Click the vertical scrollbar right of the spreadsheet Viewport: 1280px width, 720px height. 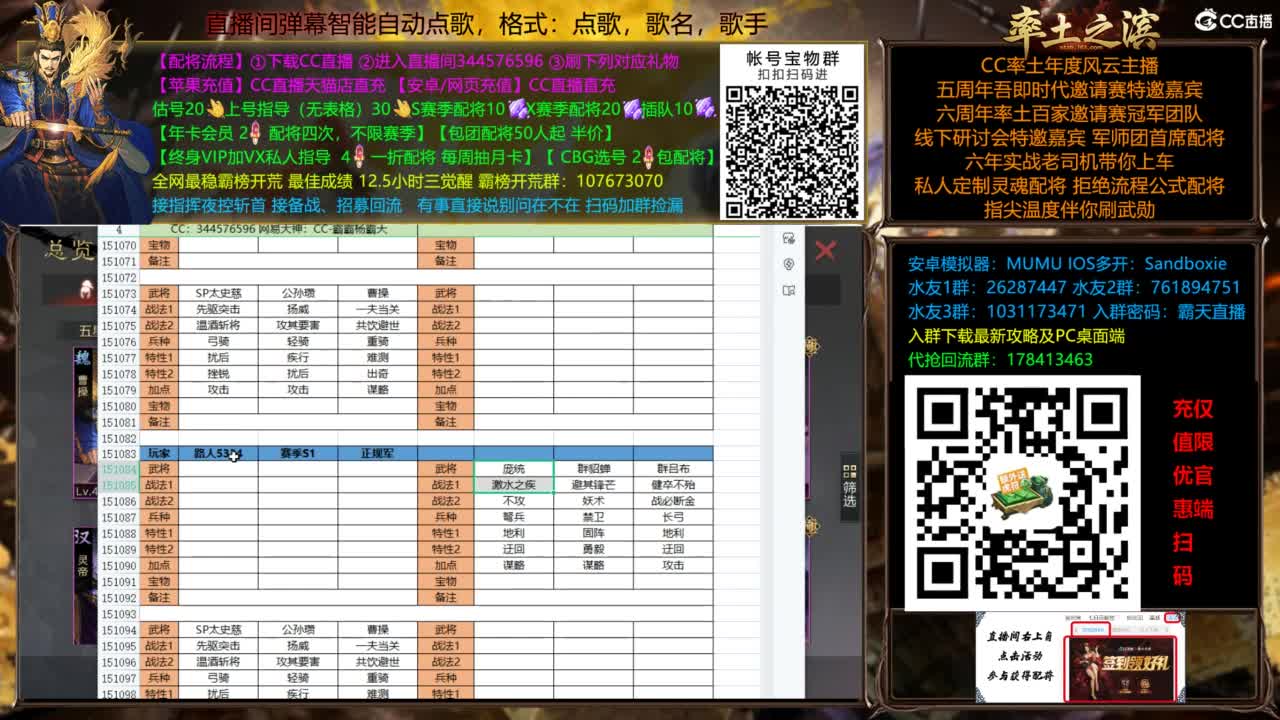pyautogui.click(x=812, y=450)
